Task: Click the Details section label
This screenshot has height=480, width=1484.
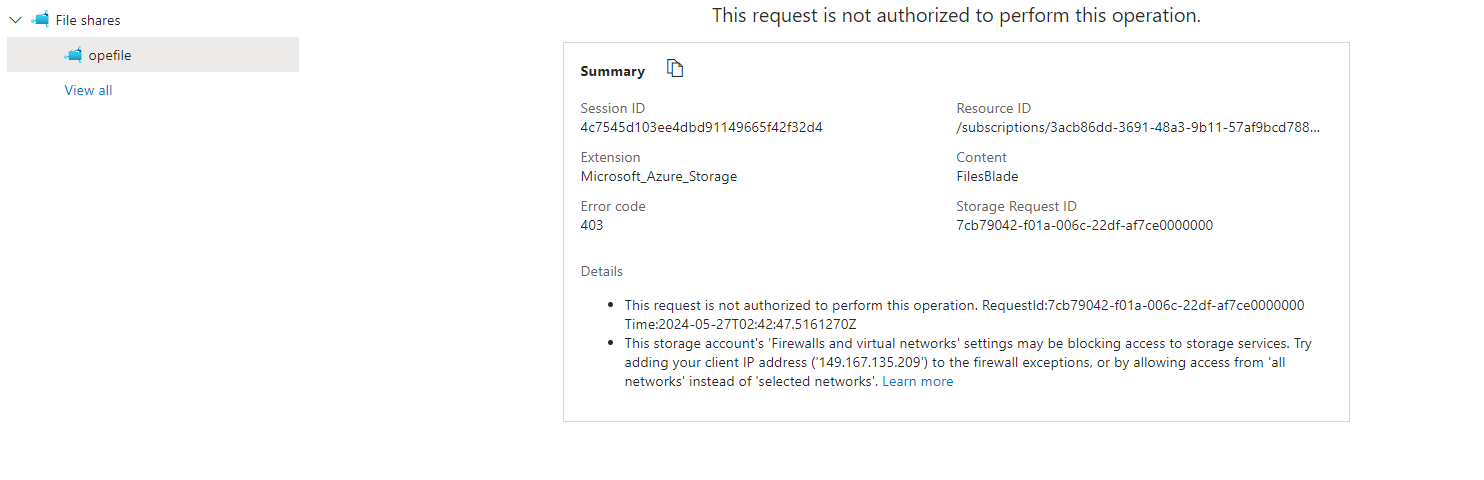Action: (x=601, y=271)
